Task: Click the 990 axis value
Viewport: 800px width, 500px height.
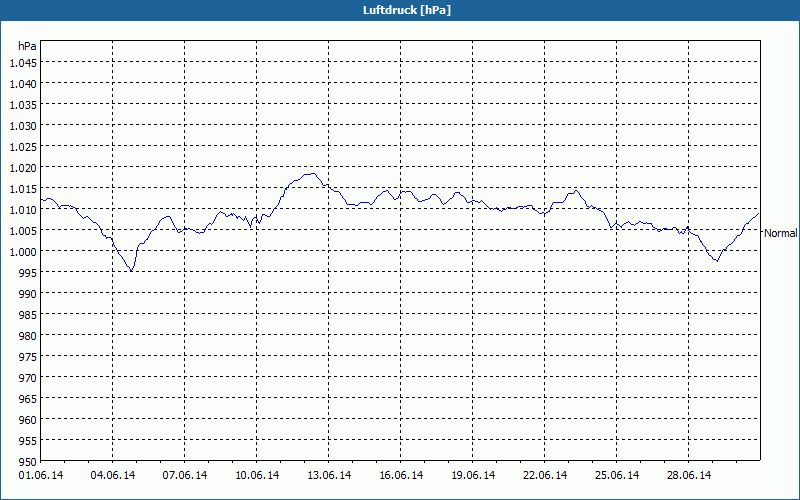Action: [x=29, y=294]
